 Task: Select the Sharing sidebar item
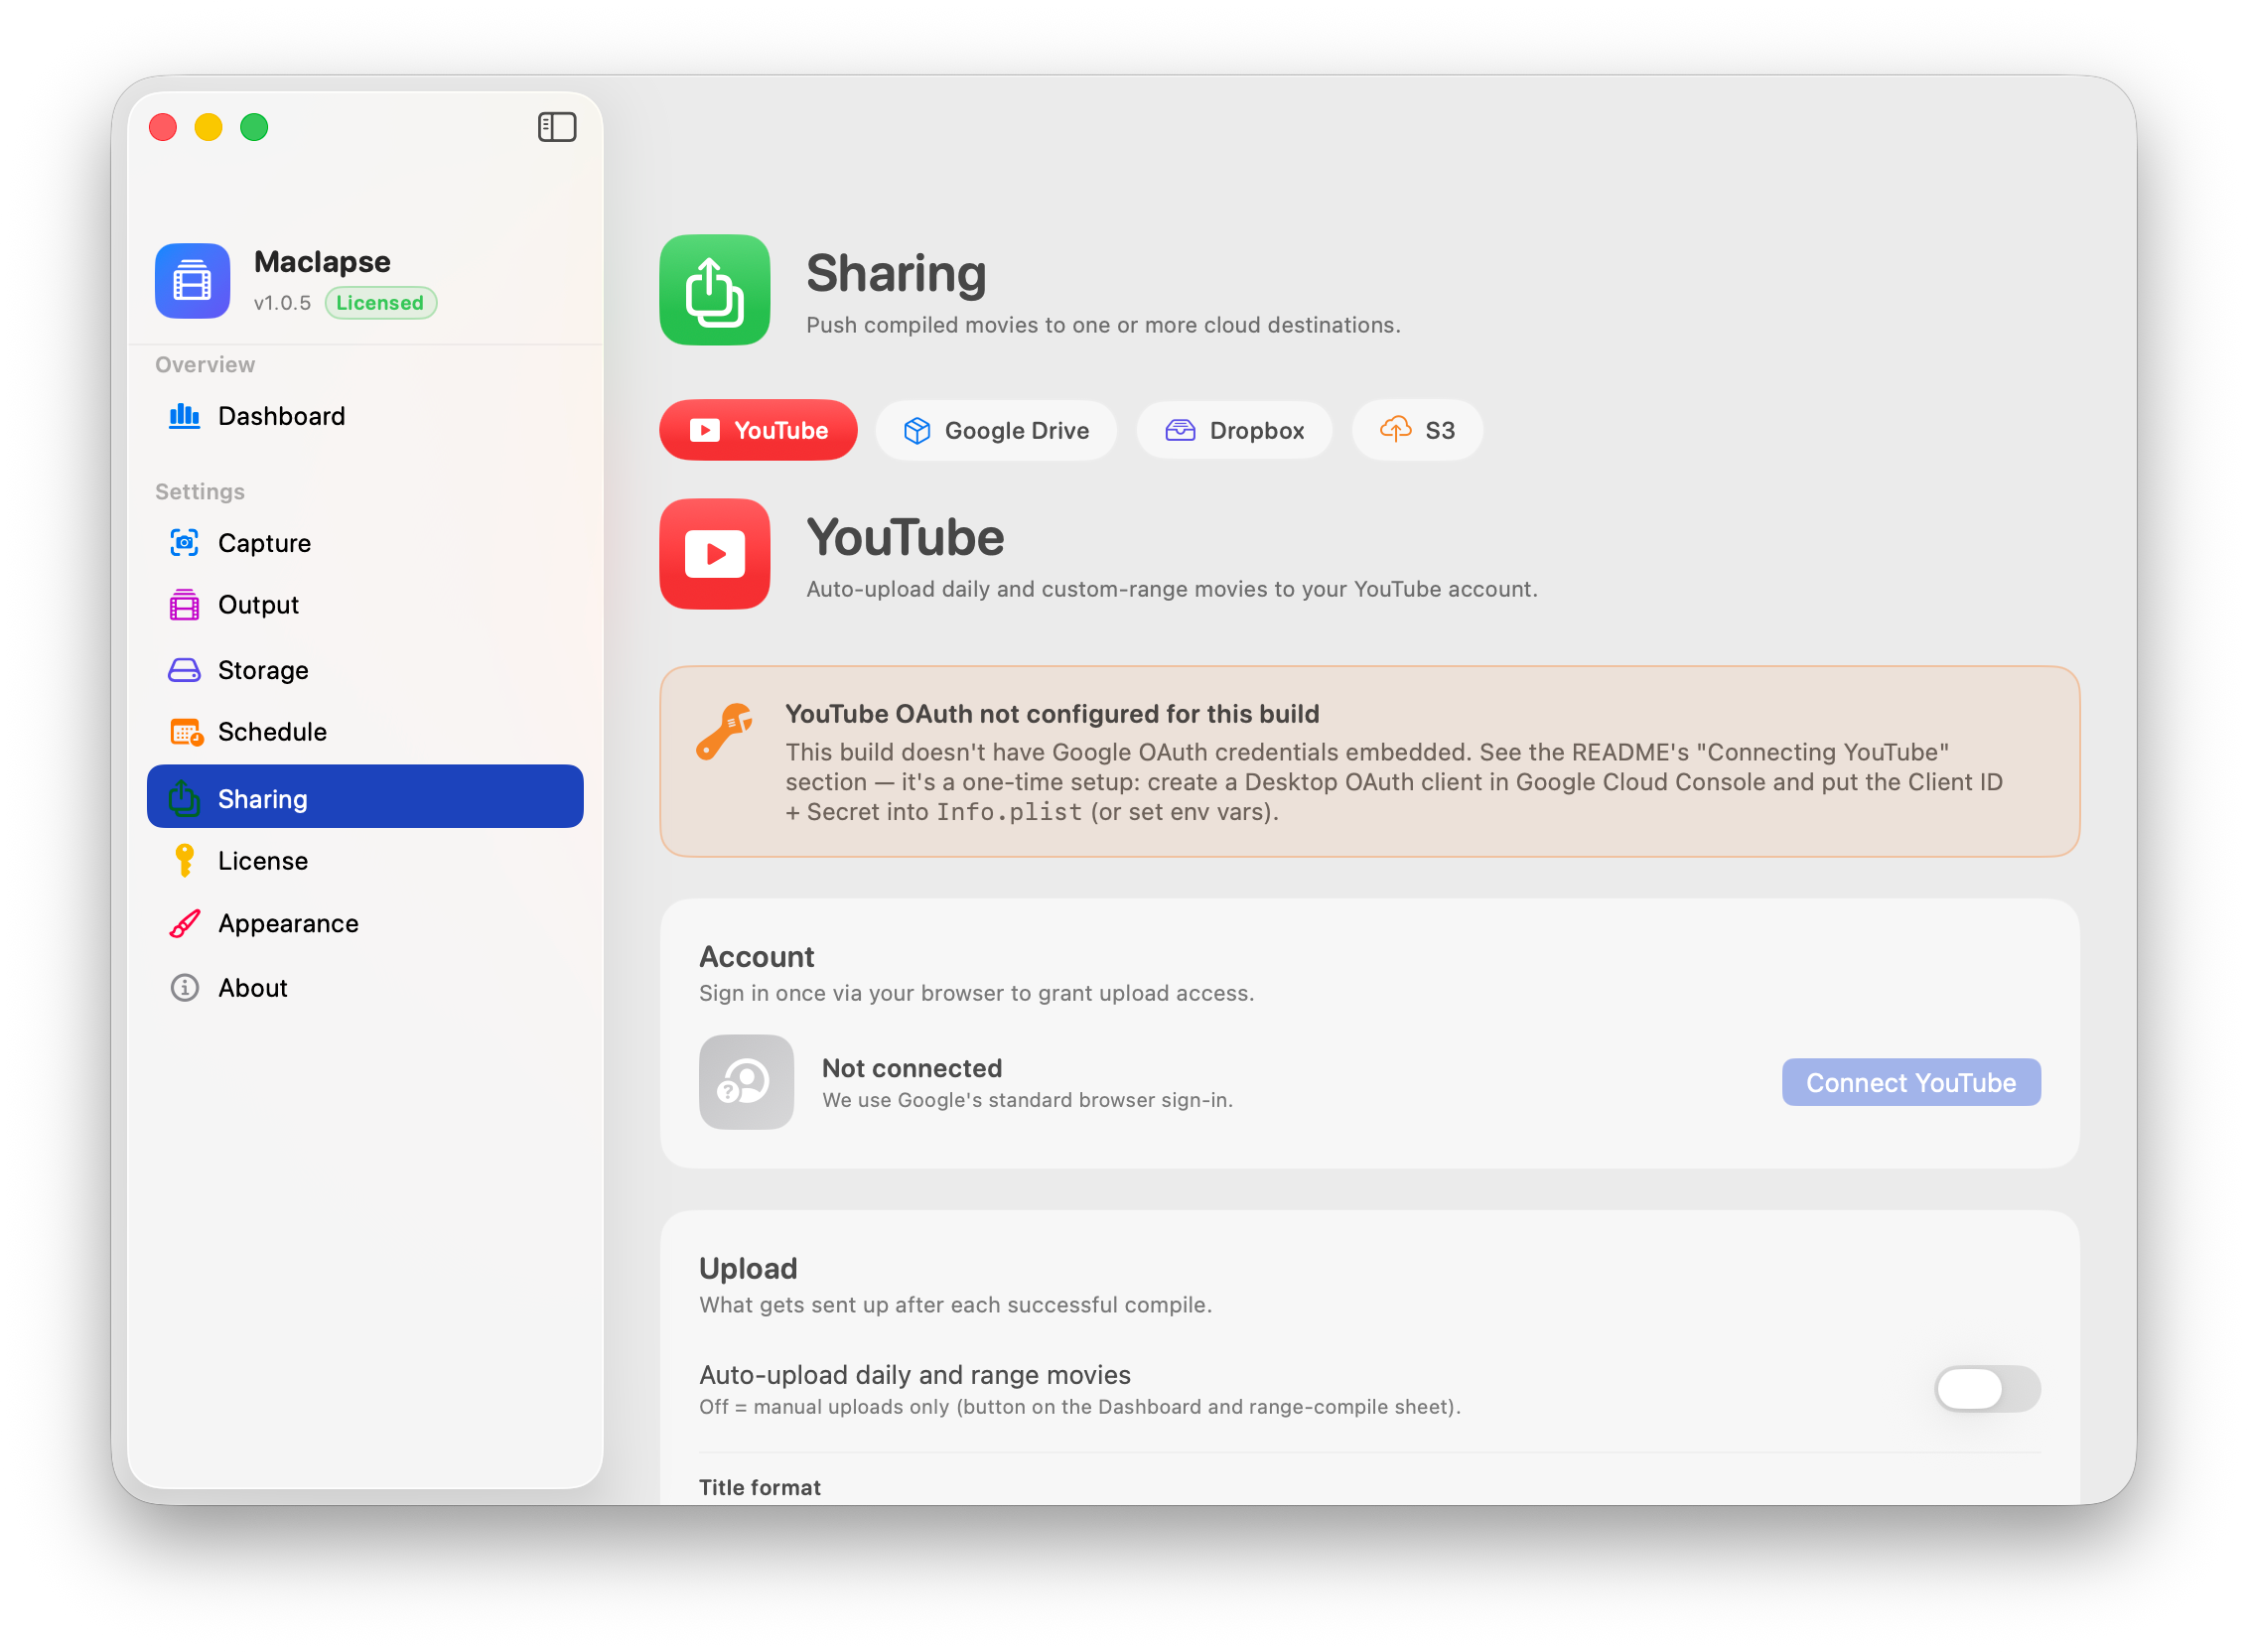click(365, 797)
